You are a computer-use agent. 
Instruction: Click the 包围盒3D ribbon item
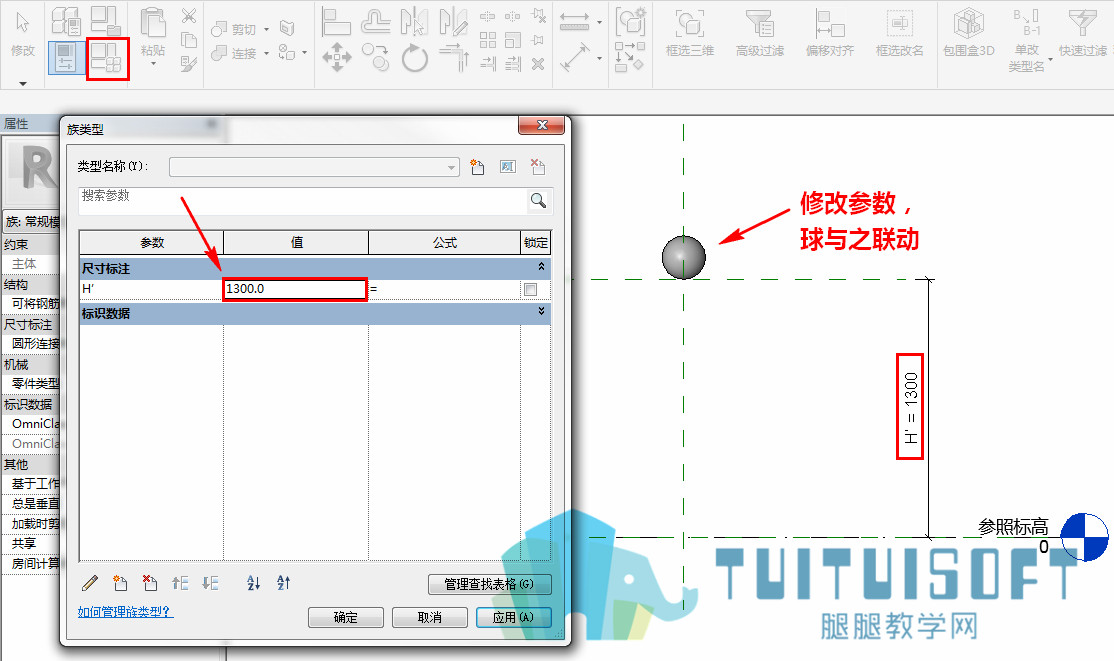pos(968,33)
